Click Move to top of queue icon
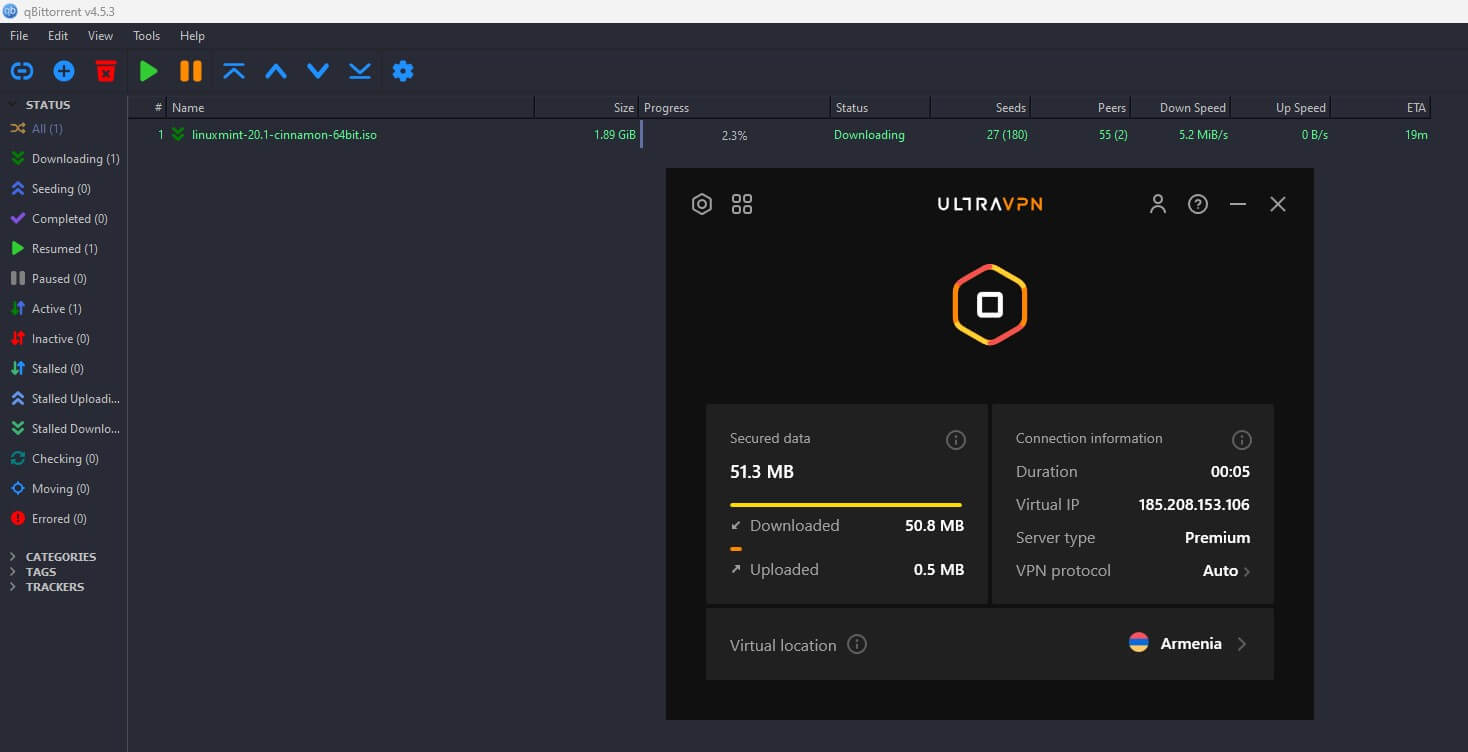Screen dimensions: 1468x752 point(234,71)
